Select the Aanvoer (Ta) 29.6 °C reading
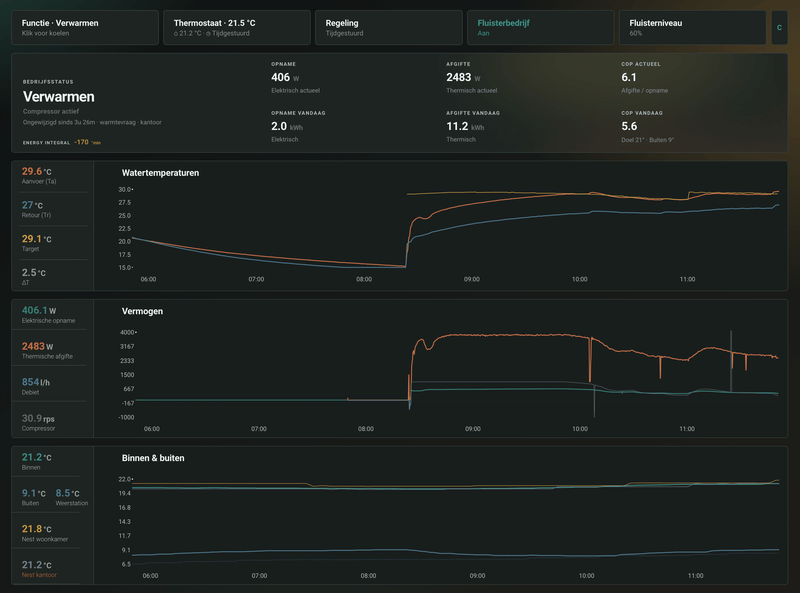The width and height of the screenshot is (800, 593). pos(39,176)
